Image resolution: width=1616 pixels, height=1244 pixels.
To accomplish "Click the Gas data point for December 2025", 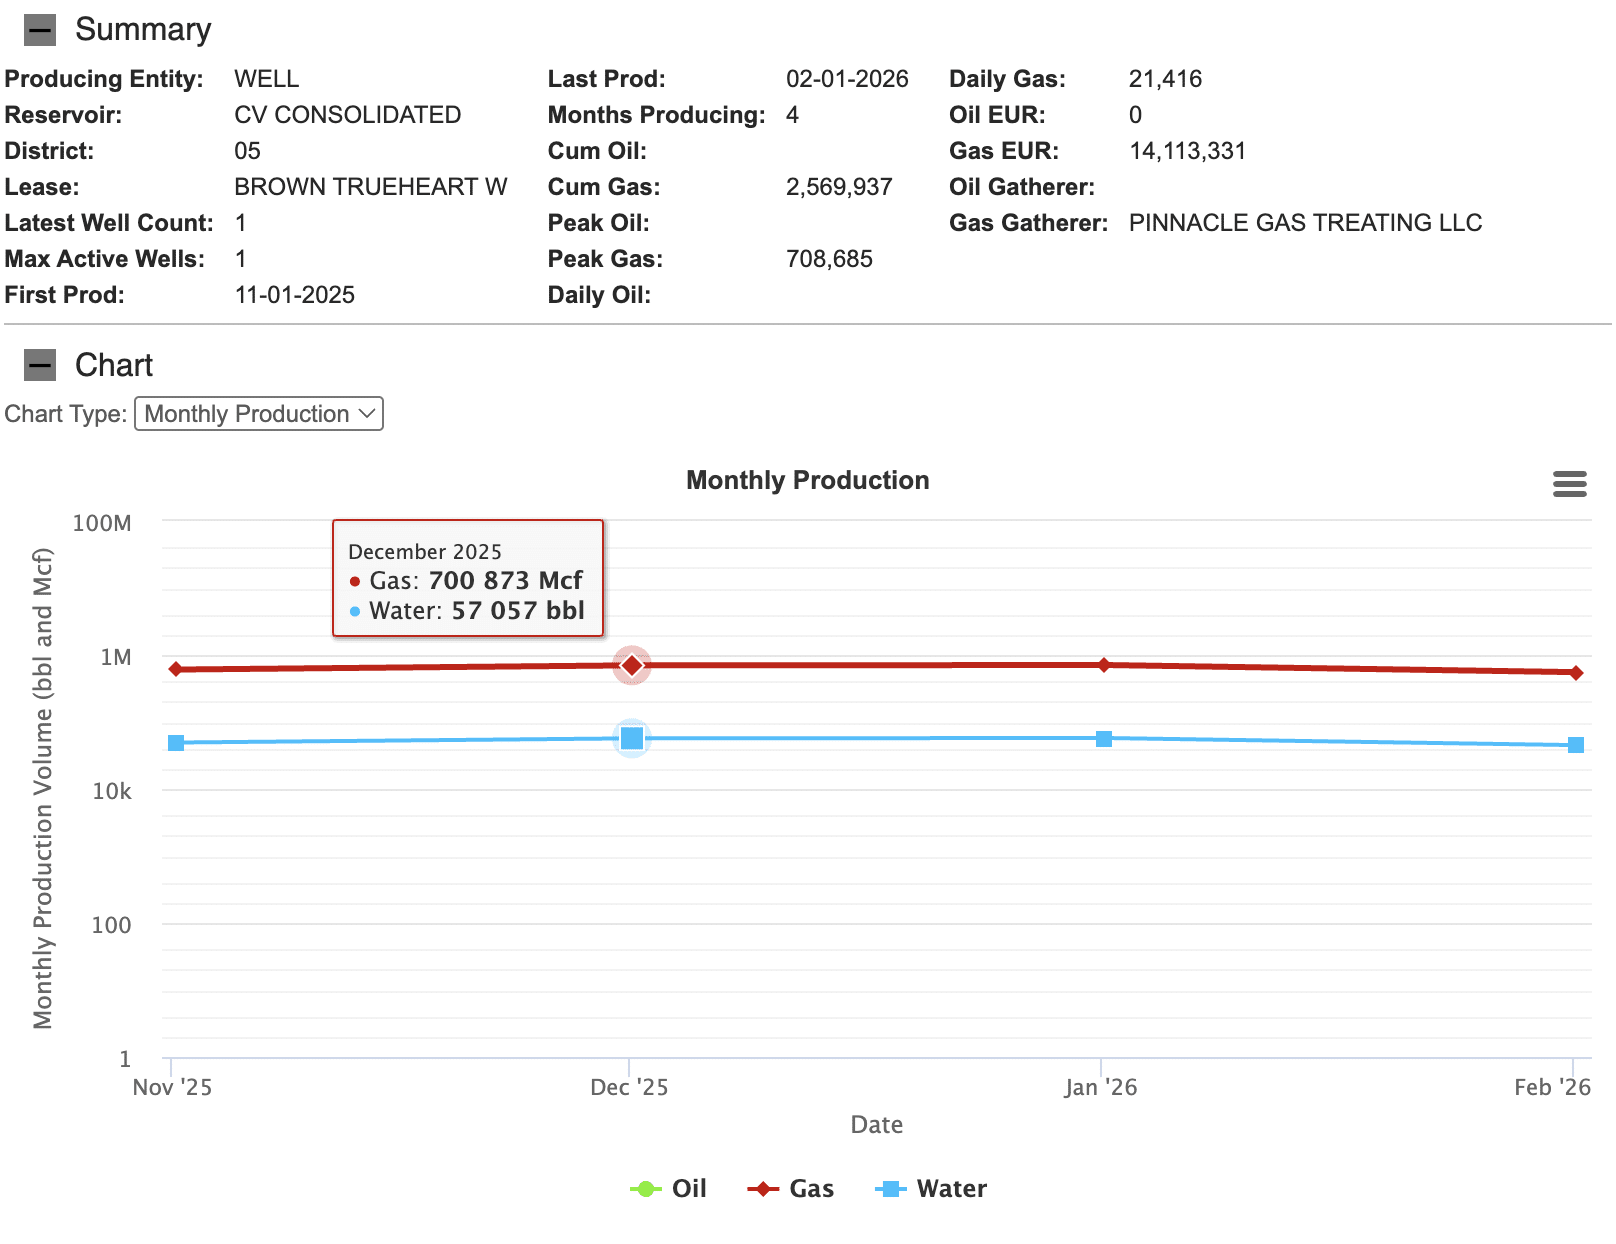I will coord(631,665).
